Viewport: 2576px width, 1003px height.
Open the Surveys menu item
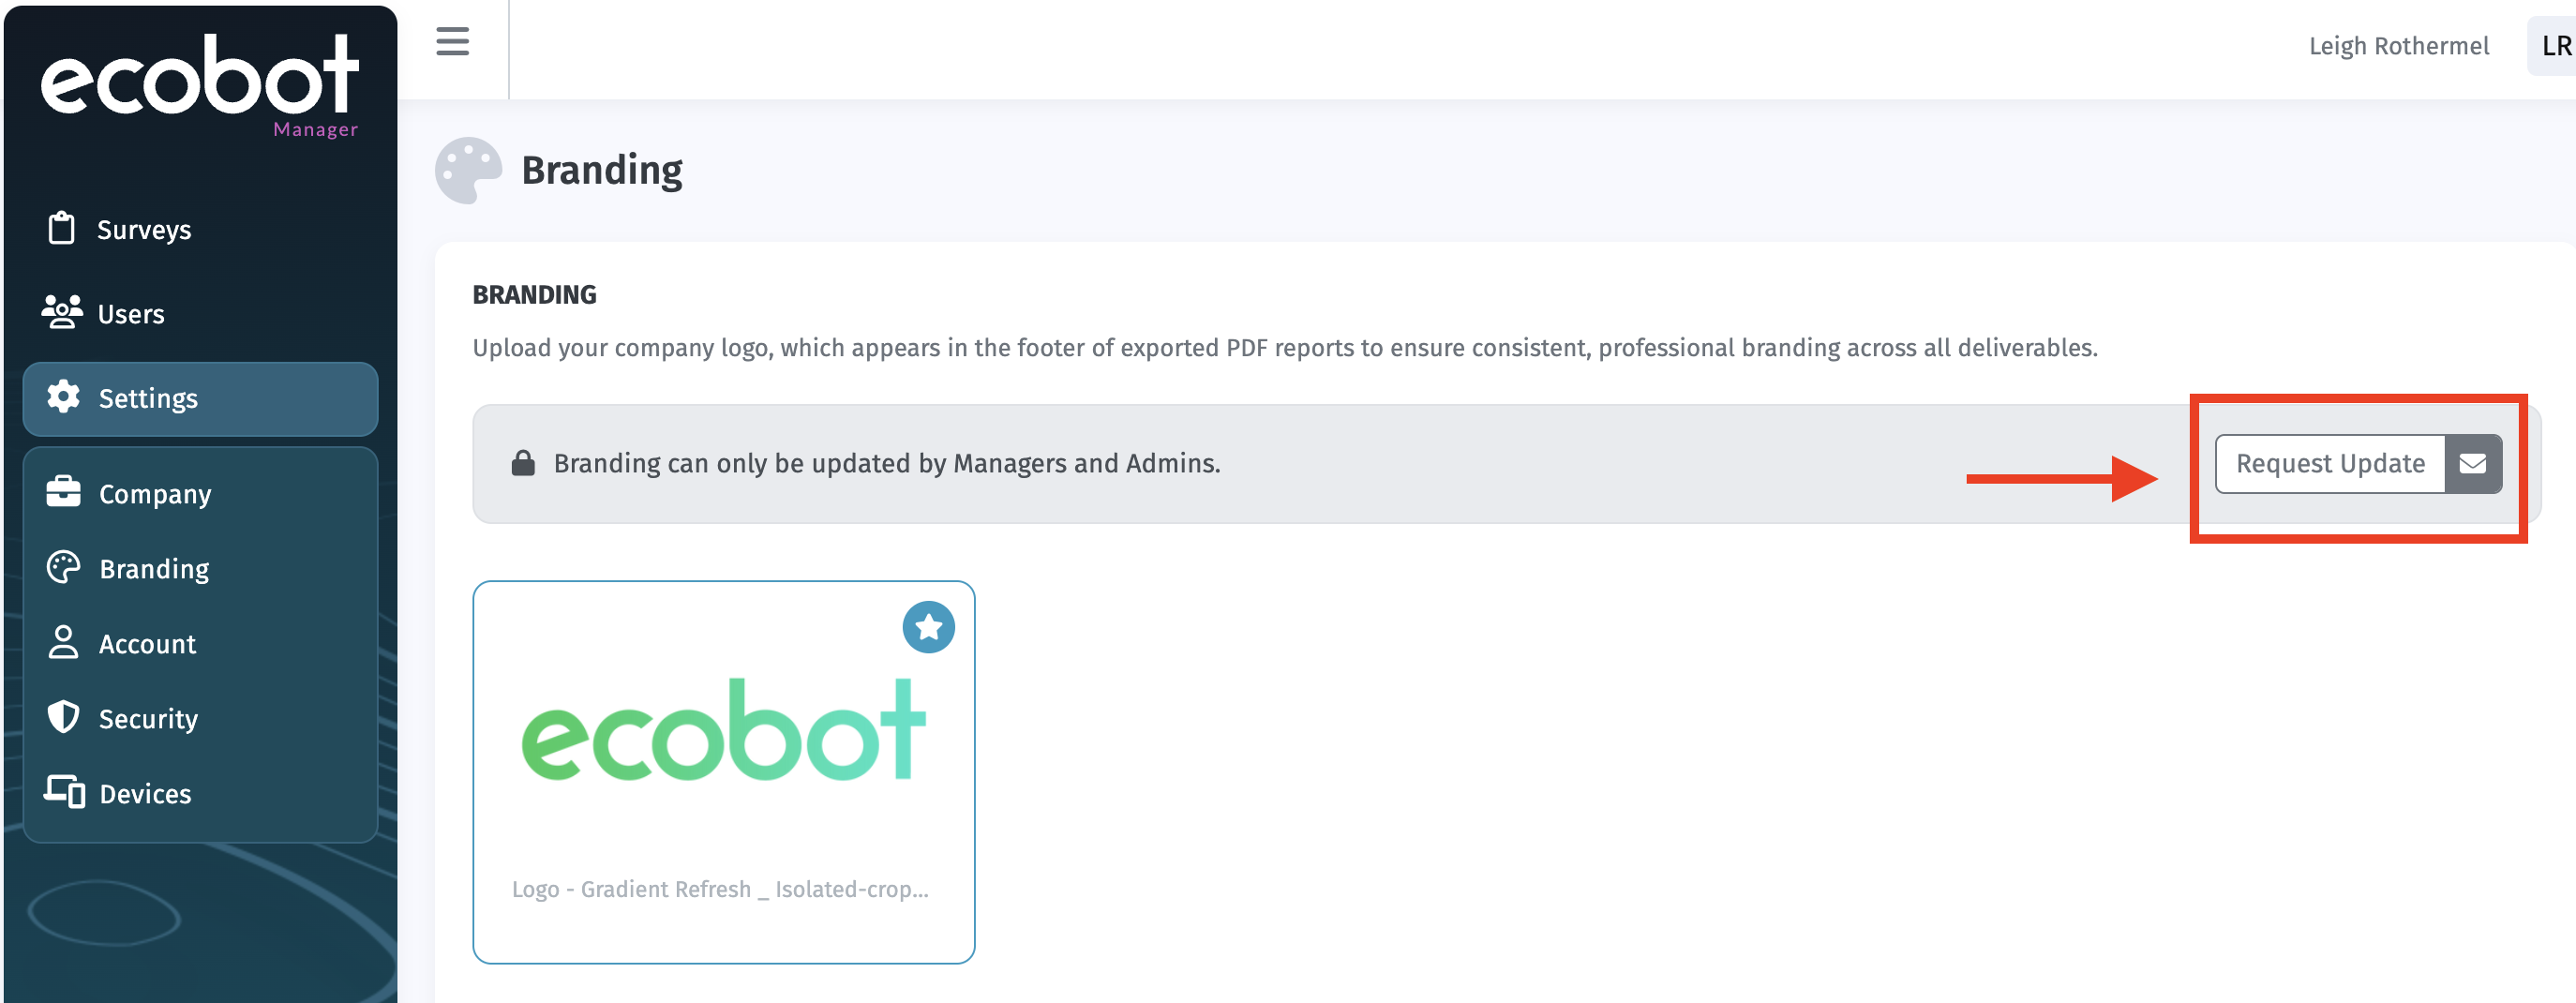coord(144,230)
